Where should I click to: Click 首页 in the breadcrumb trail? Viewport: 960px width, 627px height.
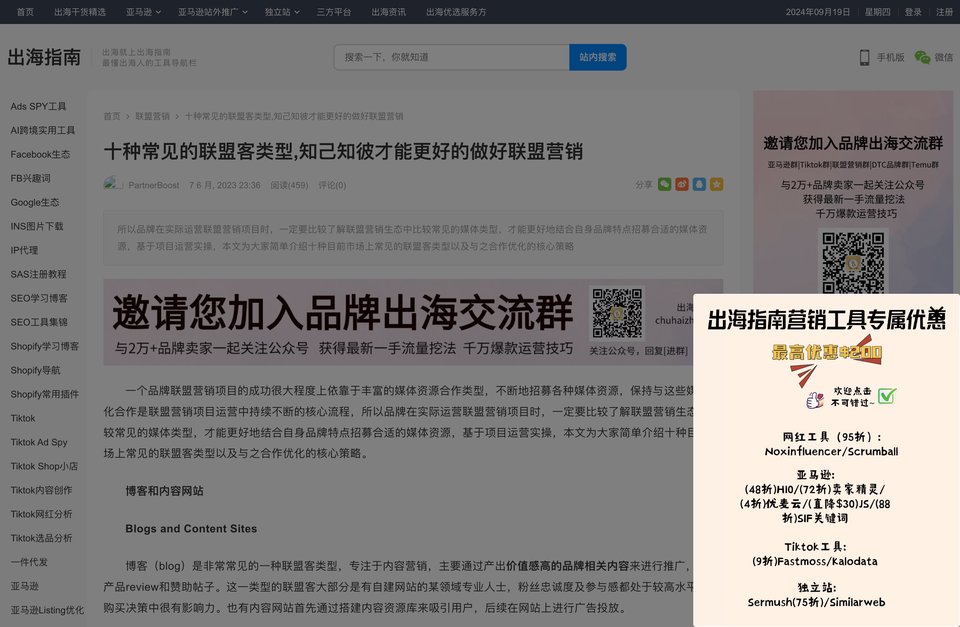click(x=112, y=116)
